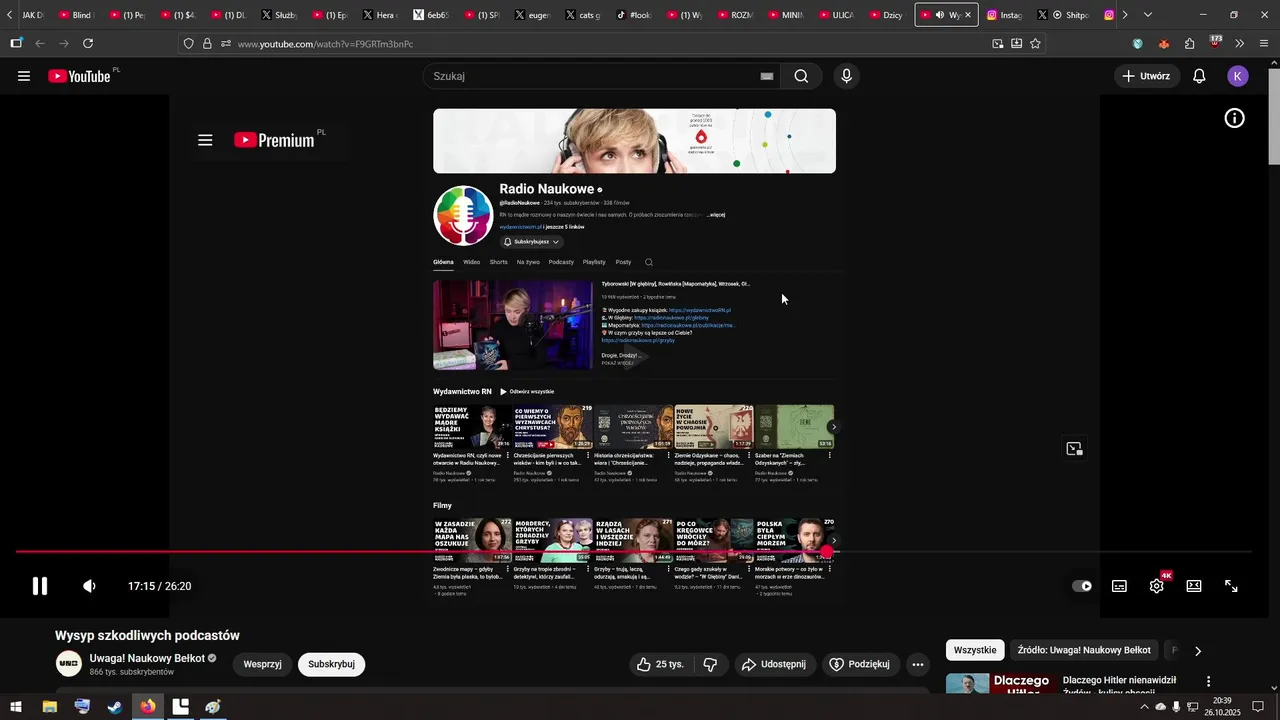Open Steam from the taskbar
Image resolution: width=1280 pixels, height=720 pixels.
pos(115,706)
